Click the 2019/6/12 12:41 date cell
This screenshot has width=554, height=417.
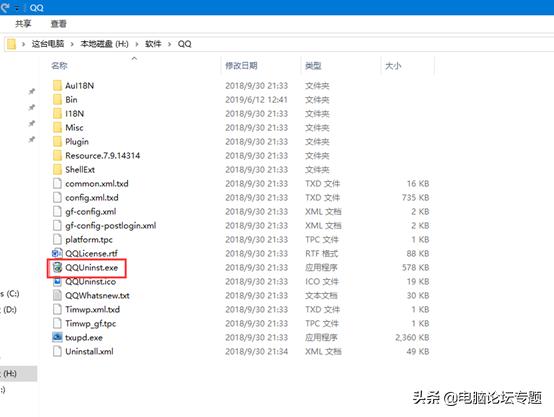click(x=257, y=100)
